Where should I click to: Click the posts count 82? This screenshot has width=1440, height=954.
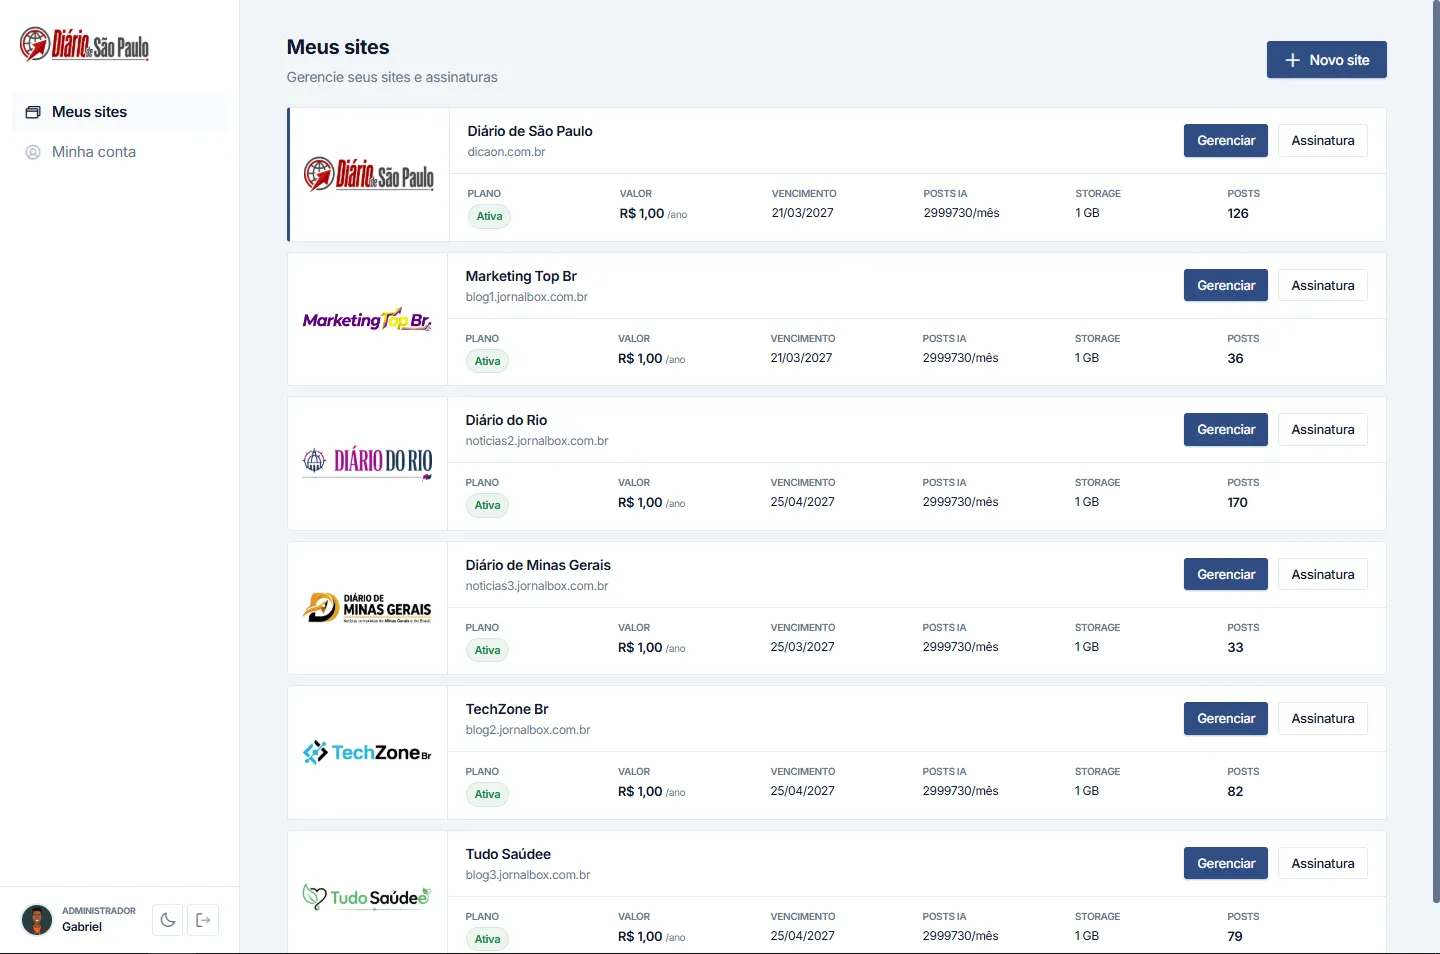1236,791
